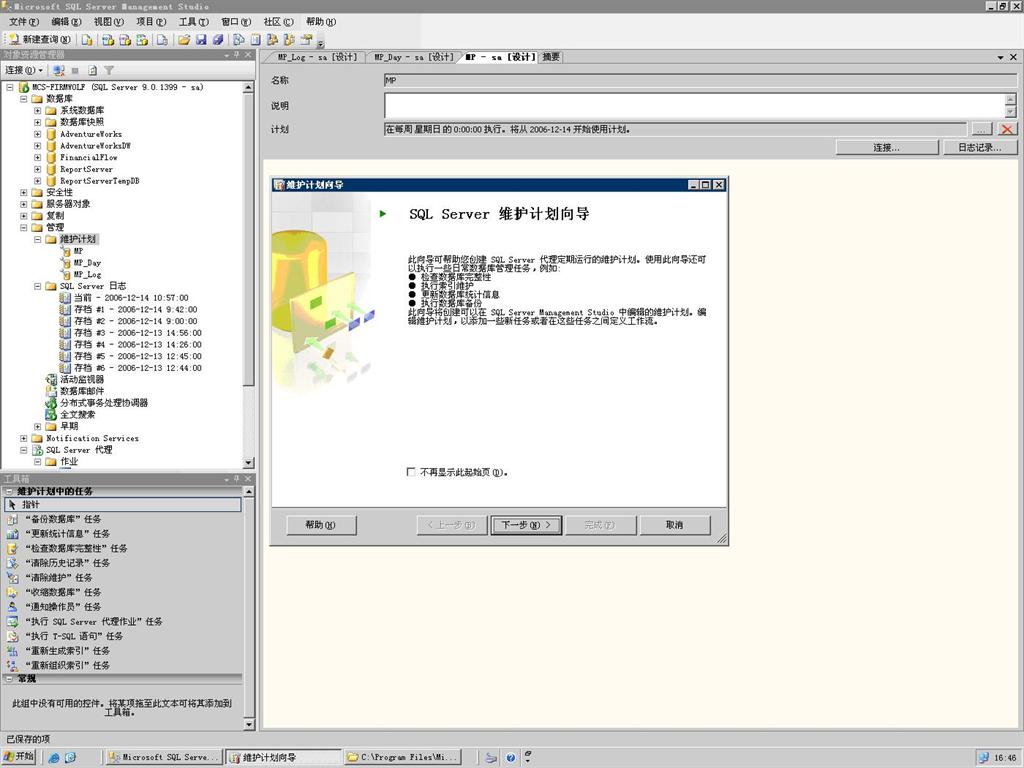Select the AdventureWorks database

(91, 134)
